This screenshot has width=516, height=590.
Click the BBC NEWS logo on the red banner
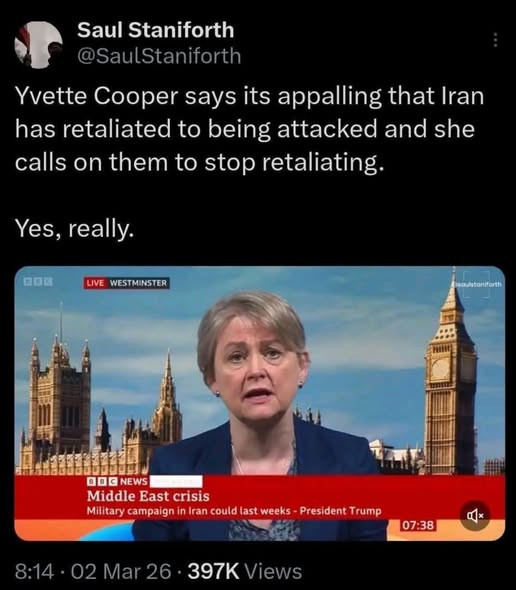(x=117, y=481)
